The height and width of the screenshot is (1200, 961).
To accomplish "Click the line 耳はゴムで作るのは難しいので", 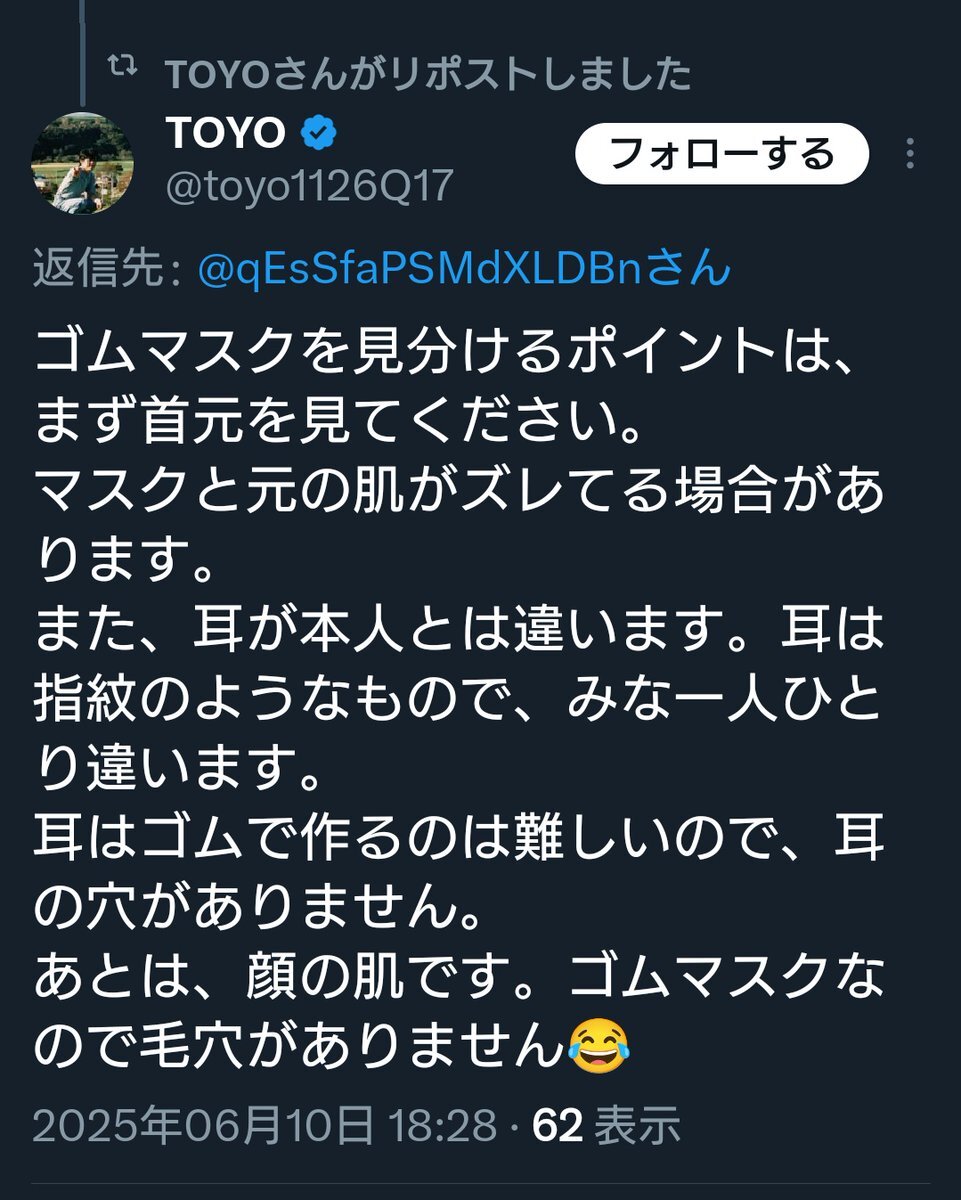I will point(459,838).
